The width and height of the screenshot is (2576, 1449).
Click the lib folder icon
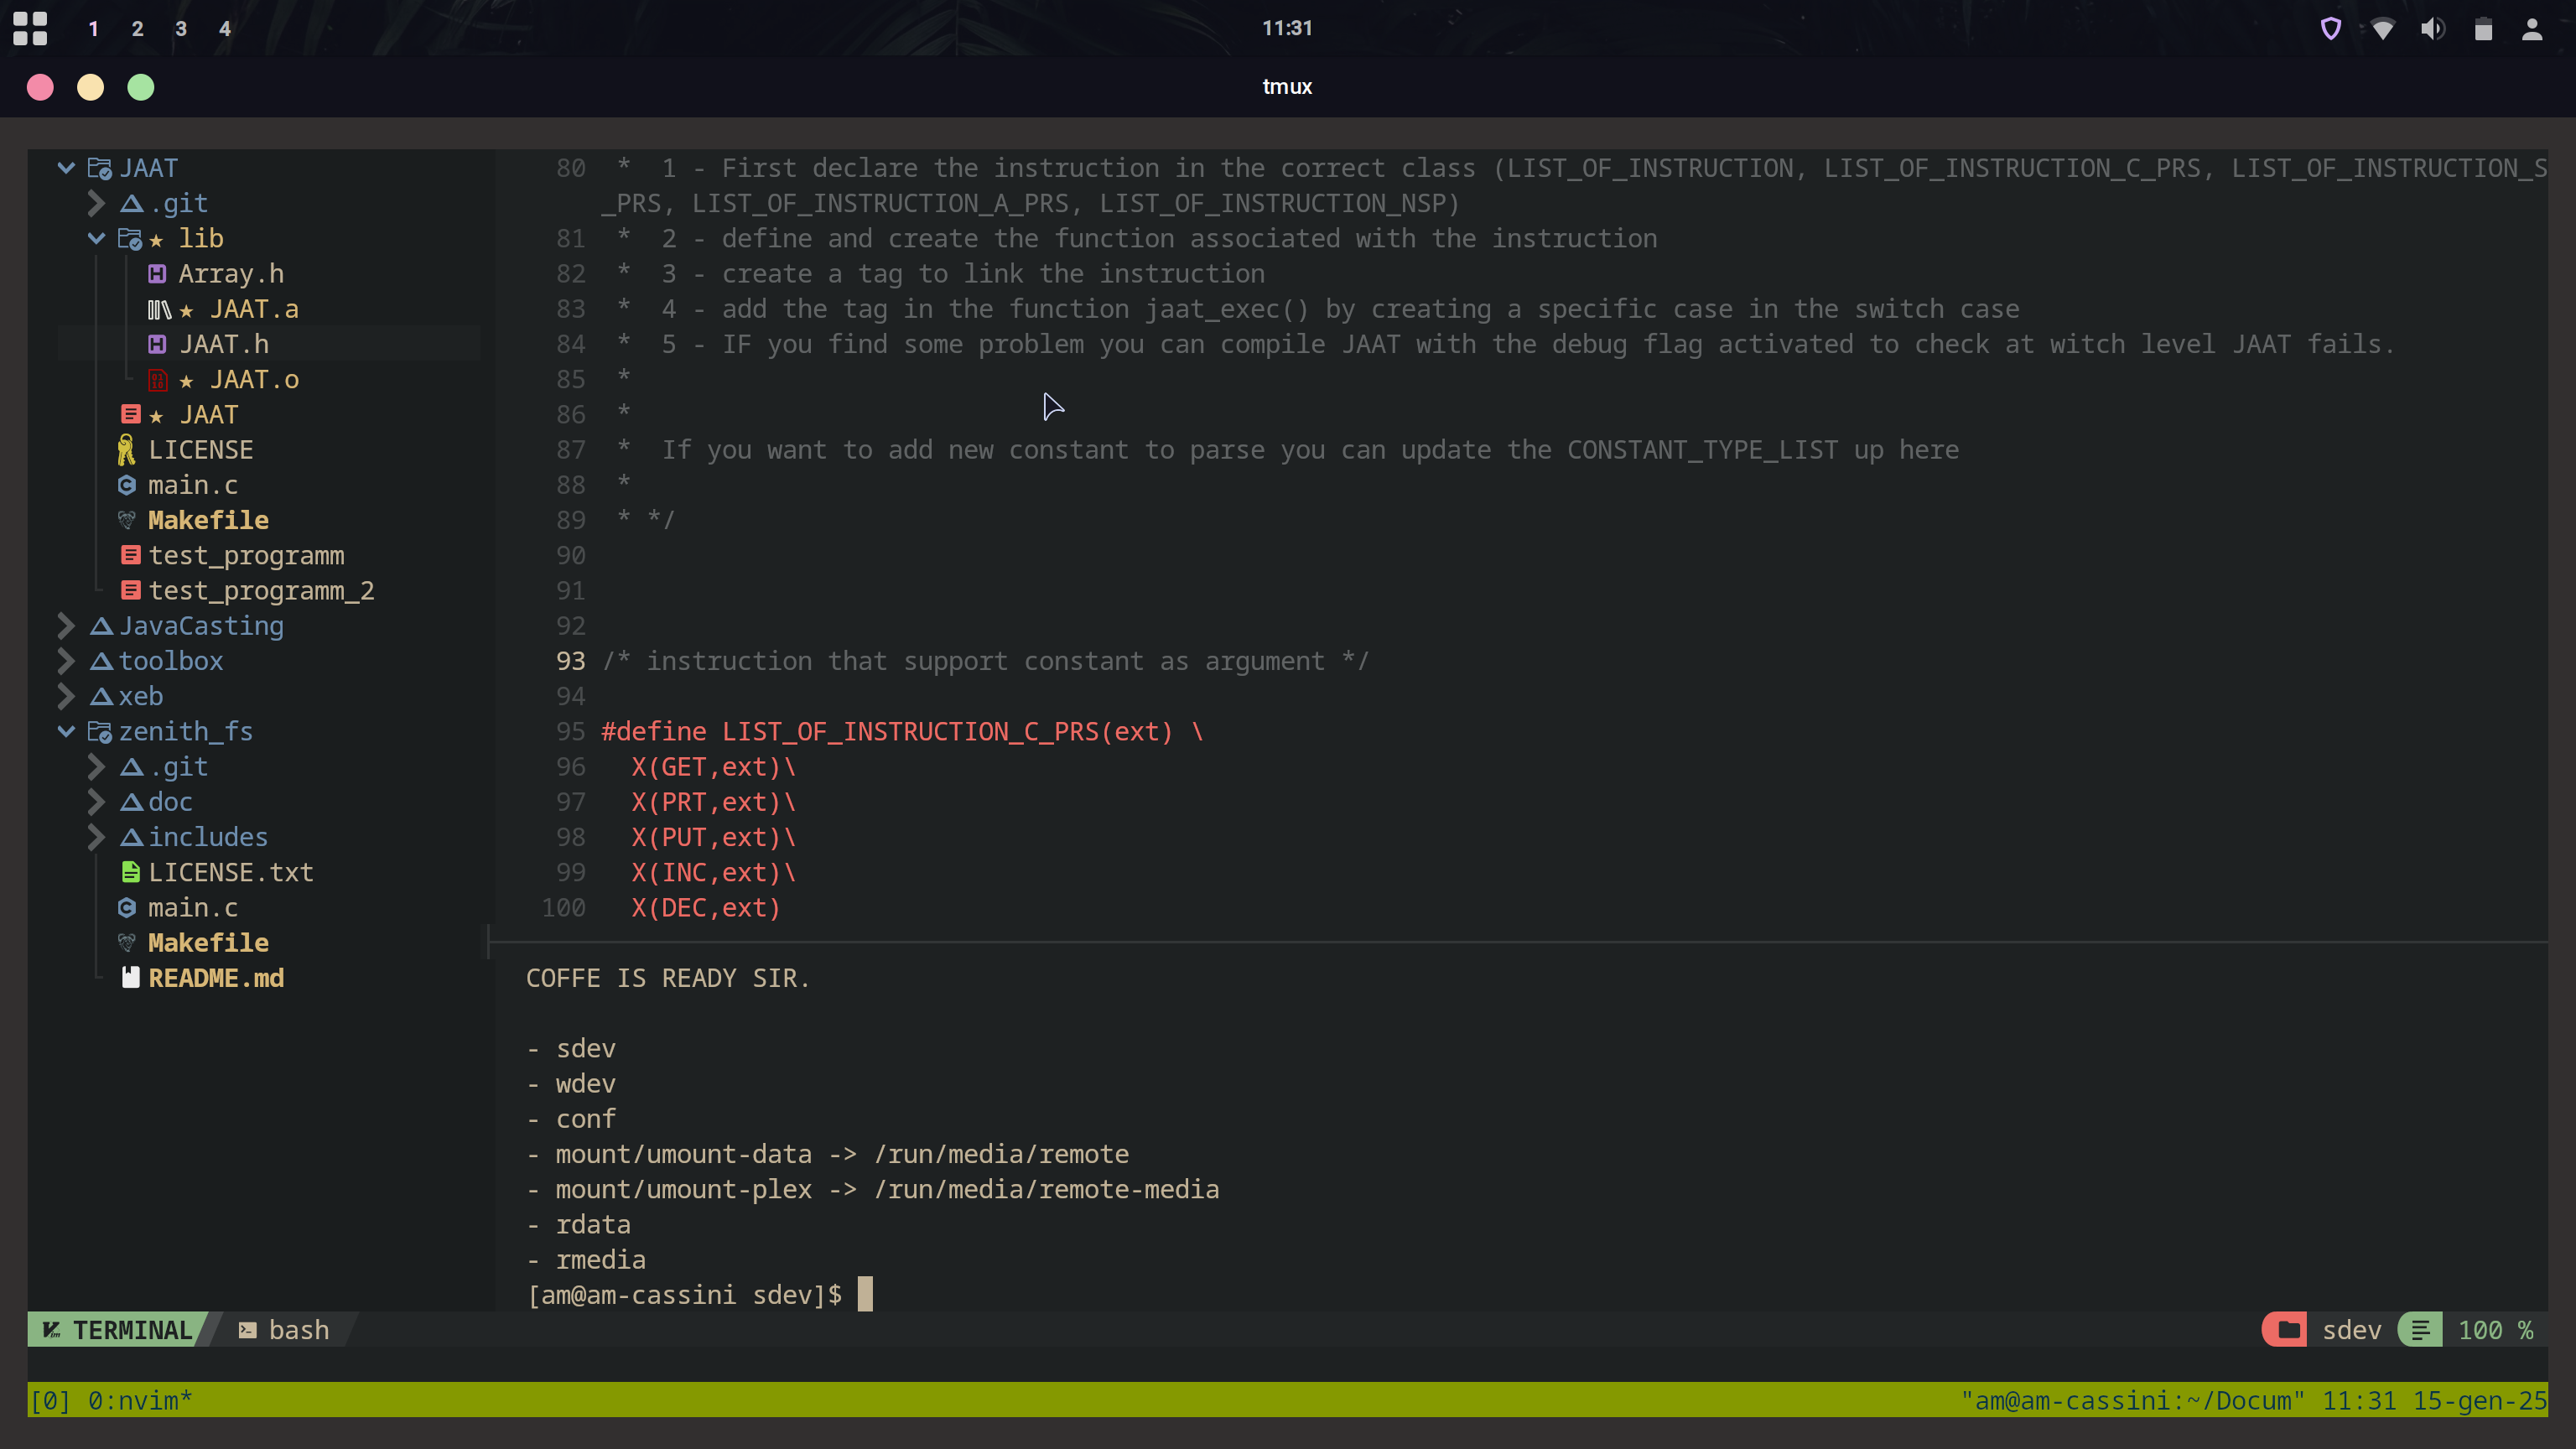129,239
